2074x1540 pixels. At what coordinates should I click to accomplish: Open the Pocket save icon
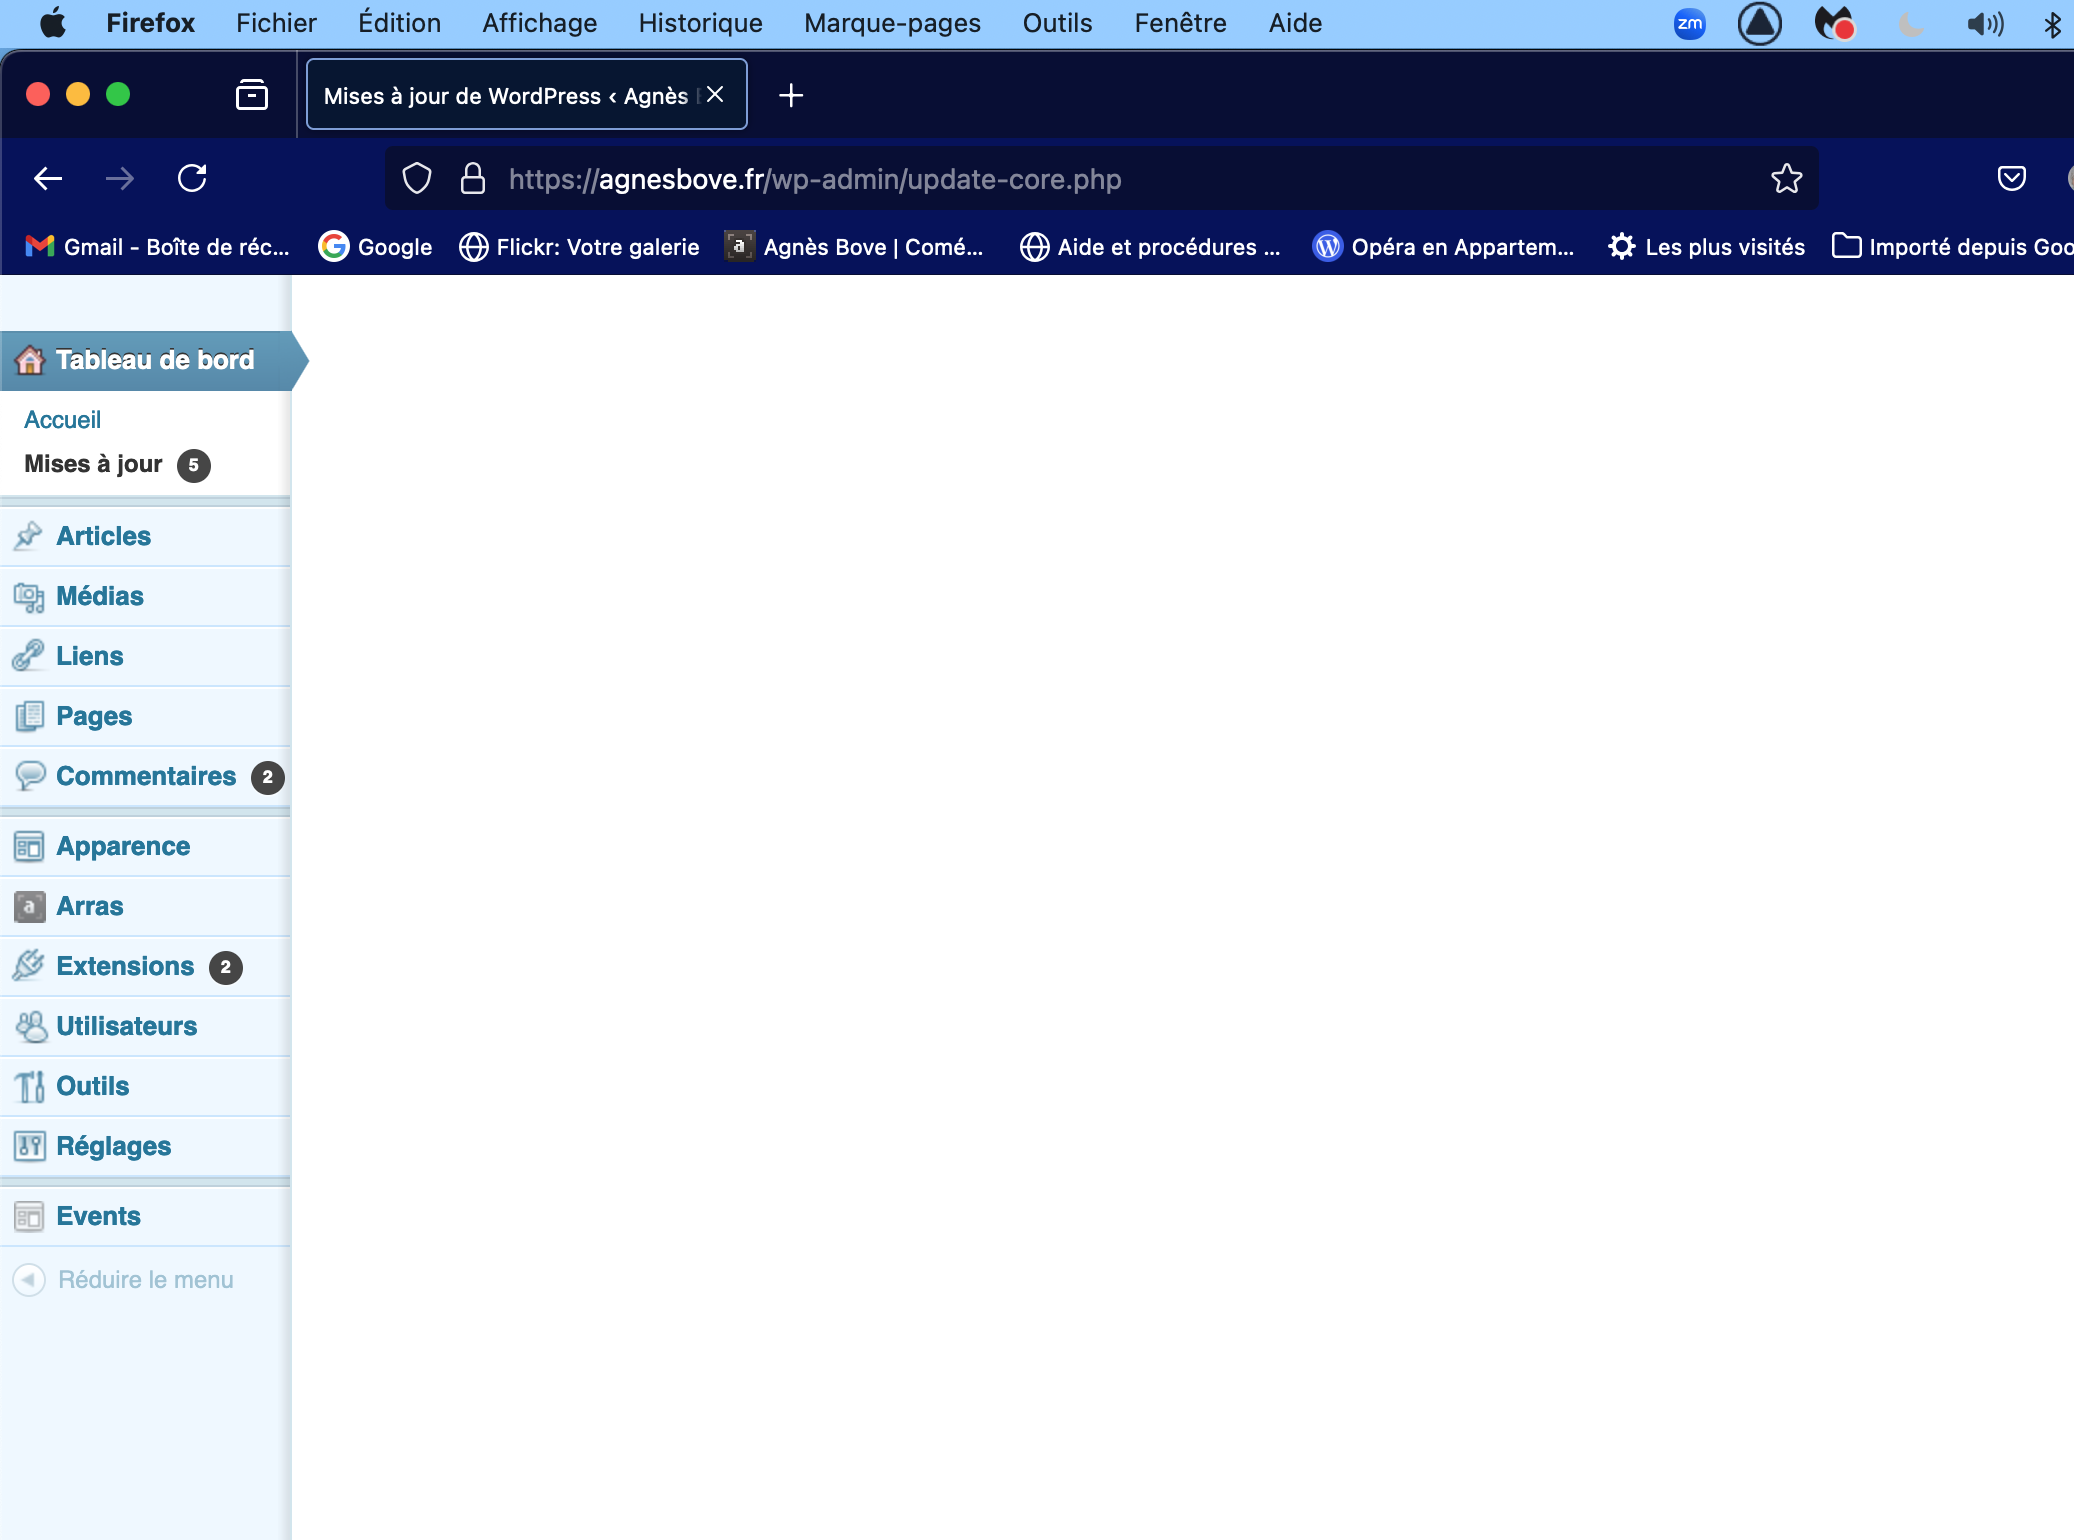tap(2011, 179)
